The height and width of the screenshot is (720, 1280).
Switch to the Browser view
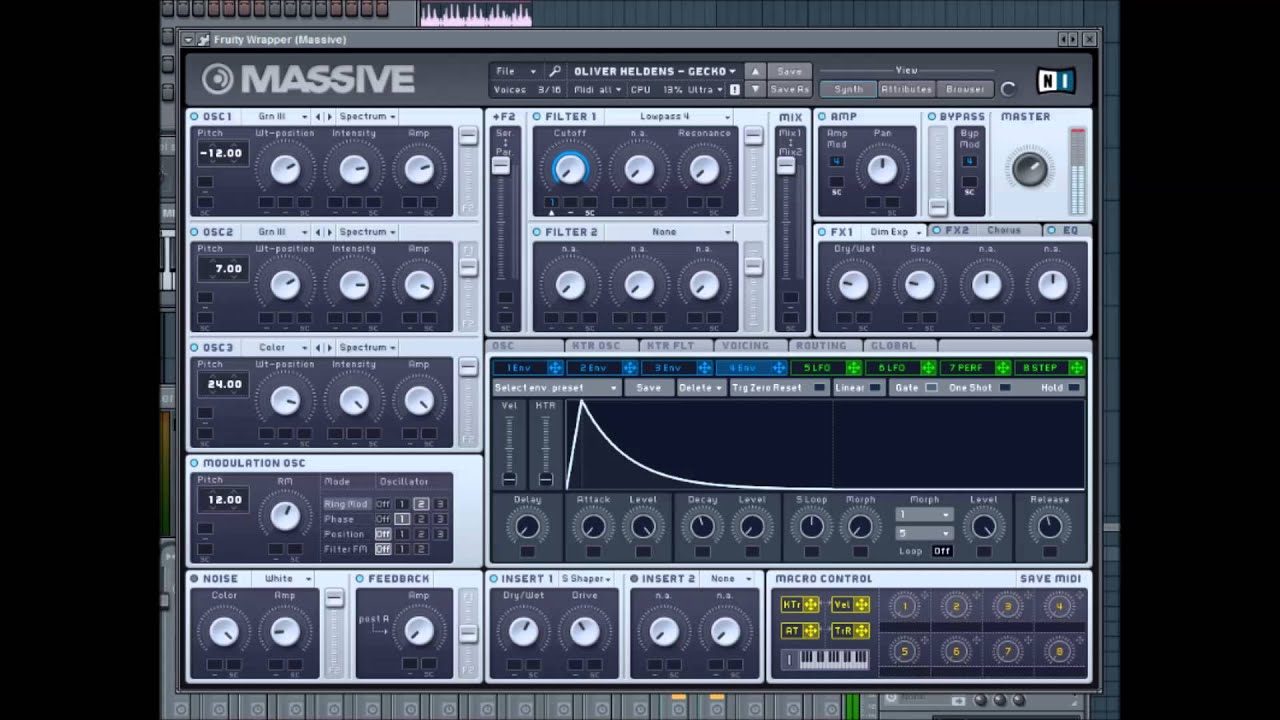[x=965, y=89]
